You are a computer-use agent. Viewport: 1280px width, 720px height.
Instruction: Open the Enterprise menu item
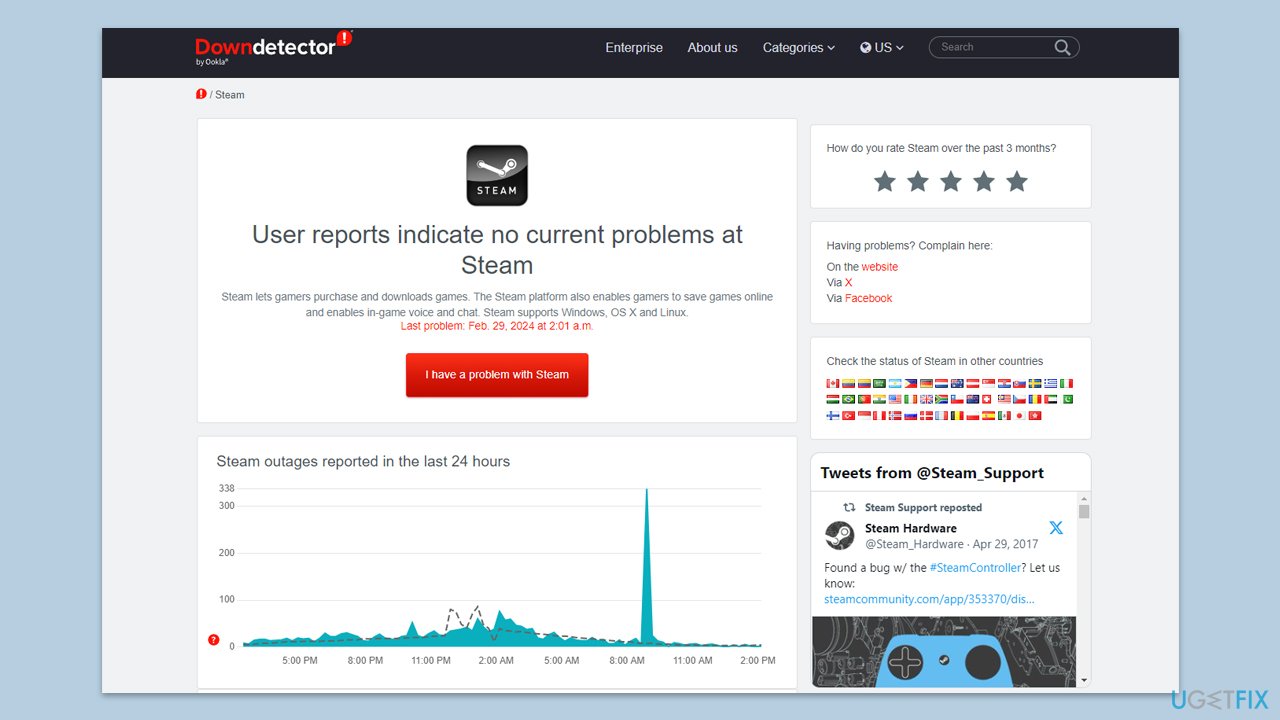pos(634,47)
